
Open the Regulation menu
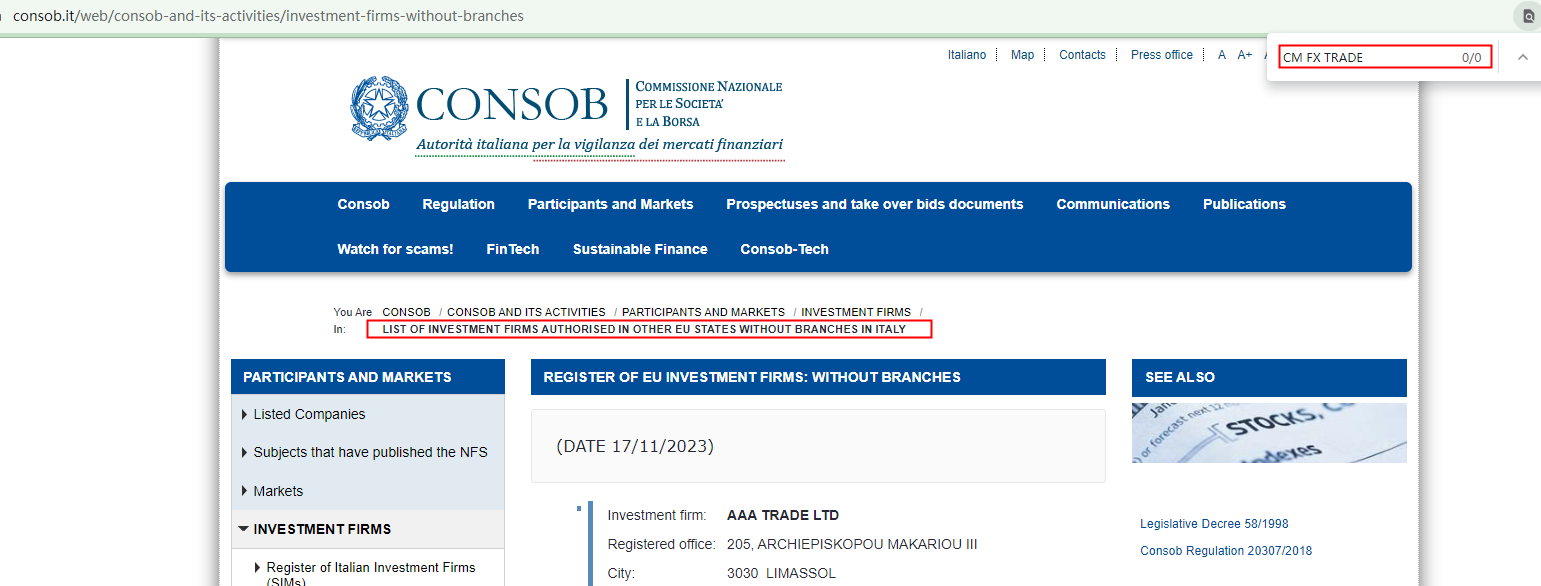[x=458, y=204]
